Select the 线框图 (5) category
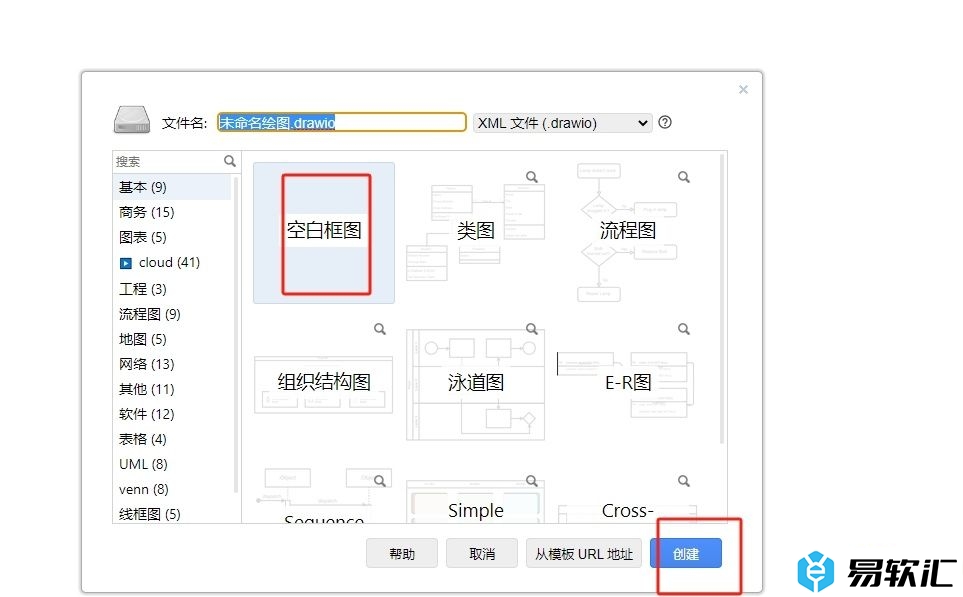Viewport: 963px width, 597px height. (172, 514)
